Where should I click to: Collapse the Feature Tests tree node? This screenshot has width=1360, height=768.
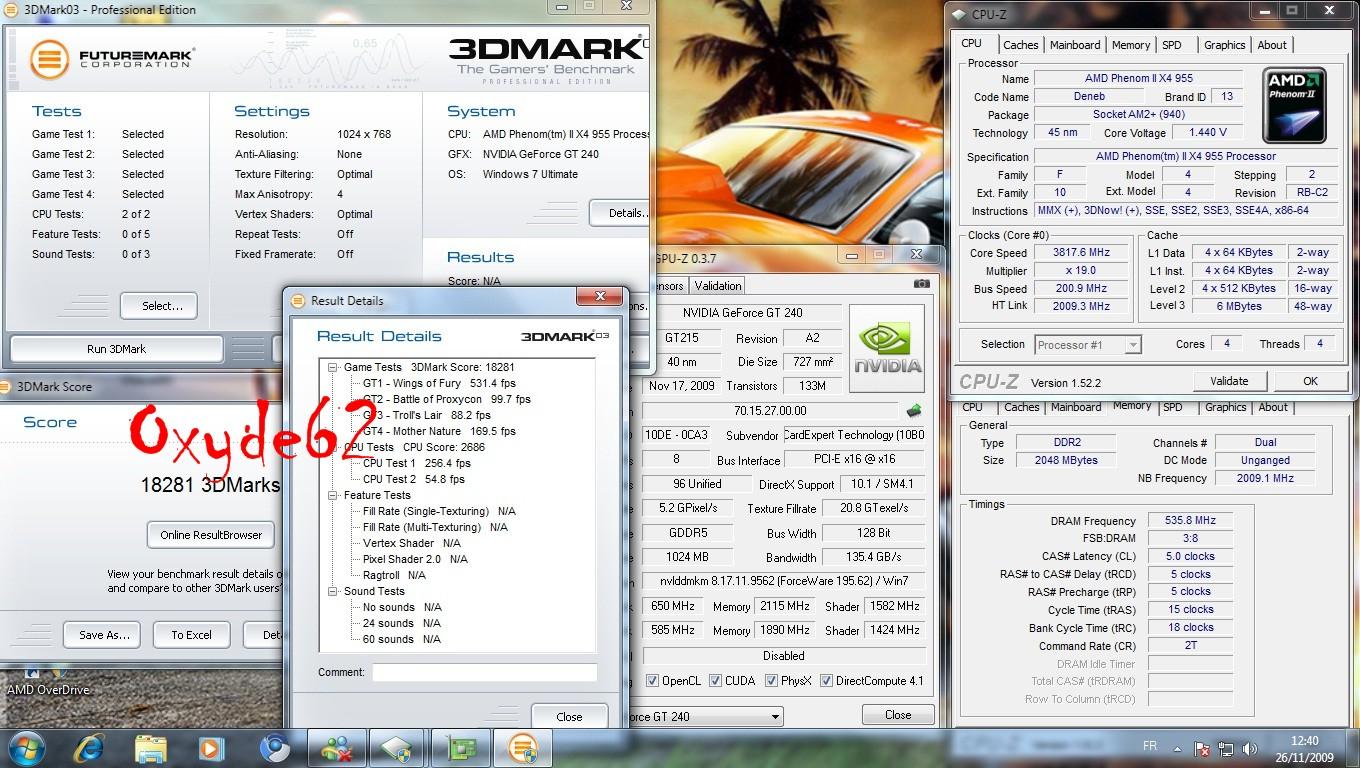333,495
